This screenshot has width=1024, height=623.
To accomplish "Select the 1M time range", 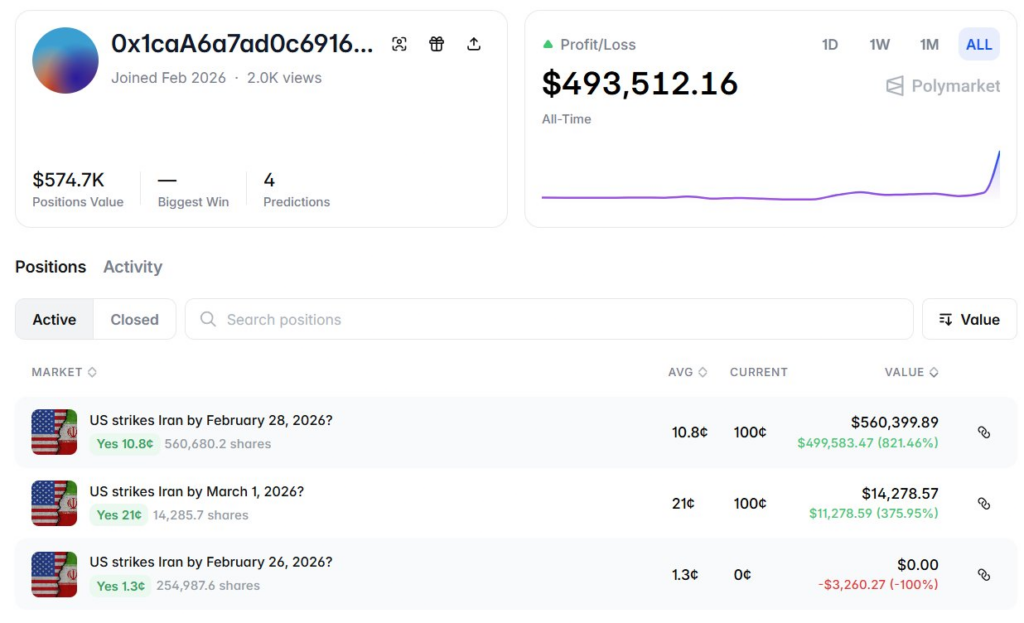I will [x=929, y=44].
